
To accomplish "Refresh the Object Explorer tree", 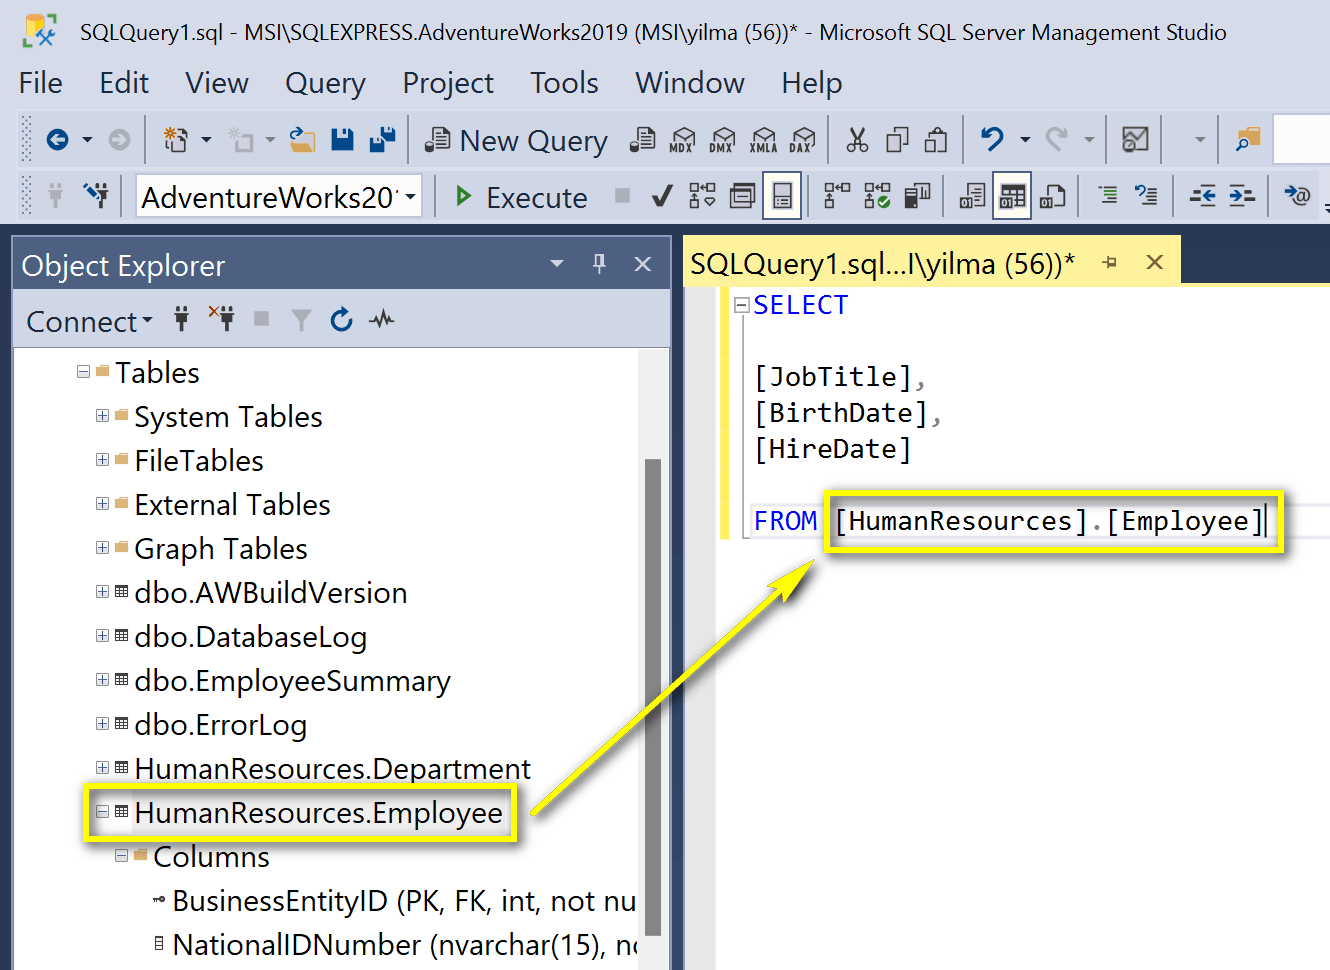I will (x=341, y=320).
